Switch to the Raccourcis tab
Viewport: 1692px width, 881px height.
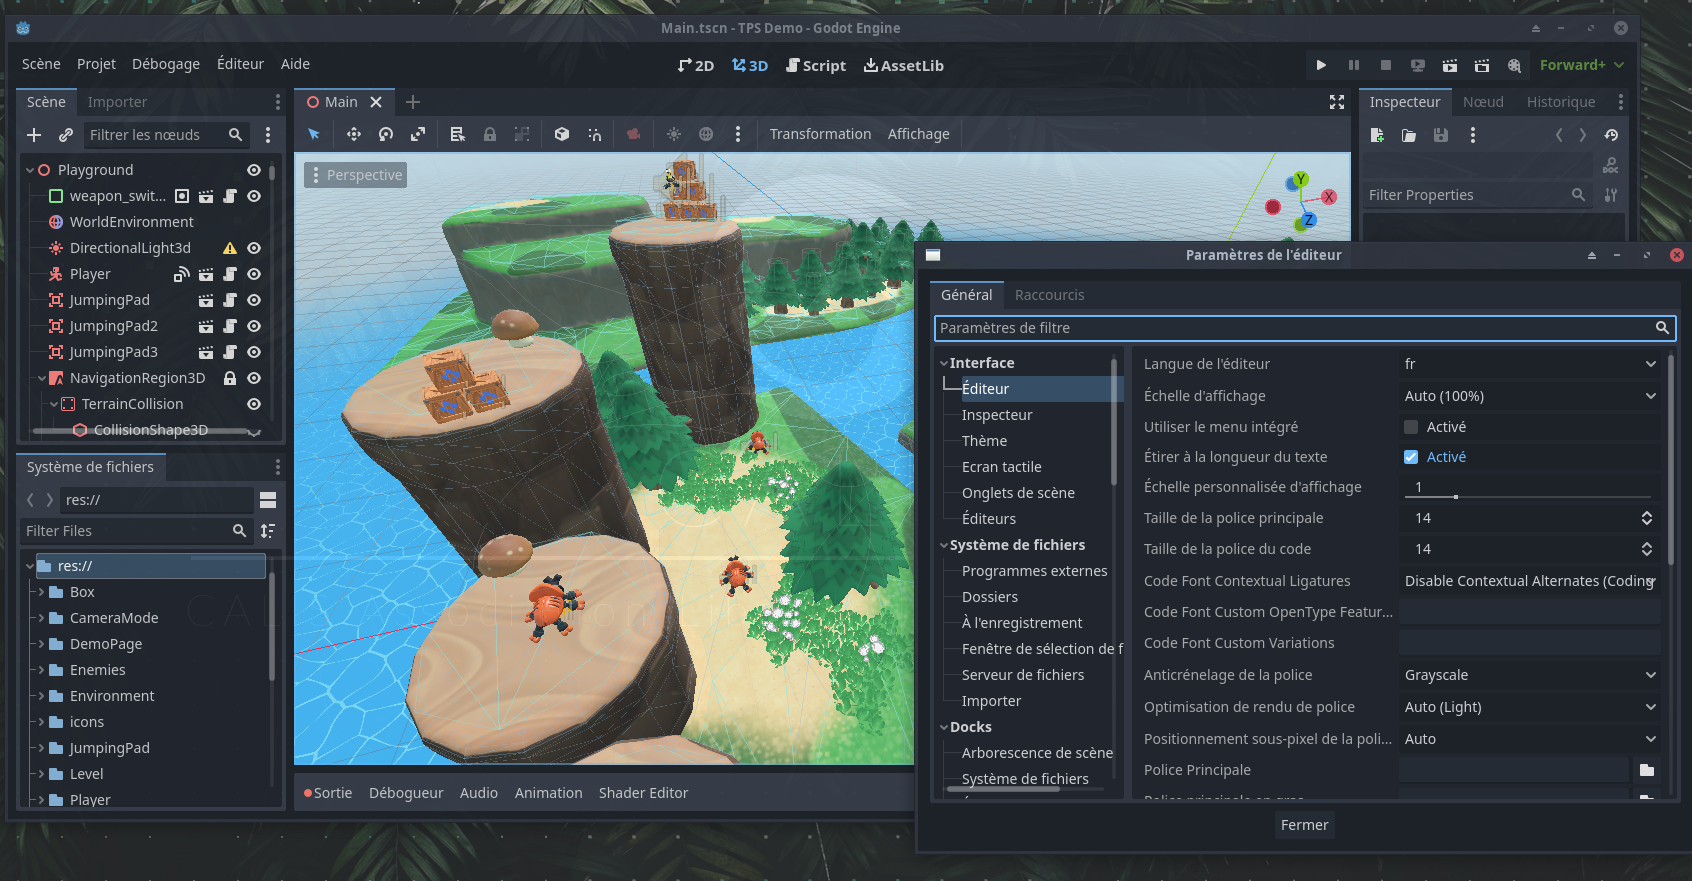[1049, 295]
